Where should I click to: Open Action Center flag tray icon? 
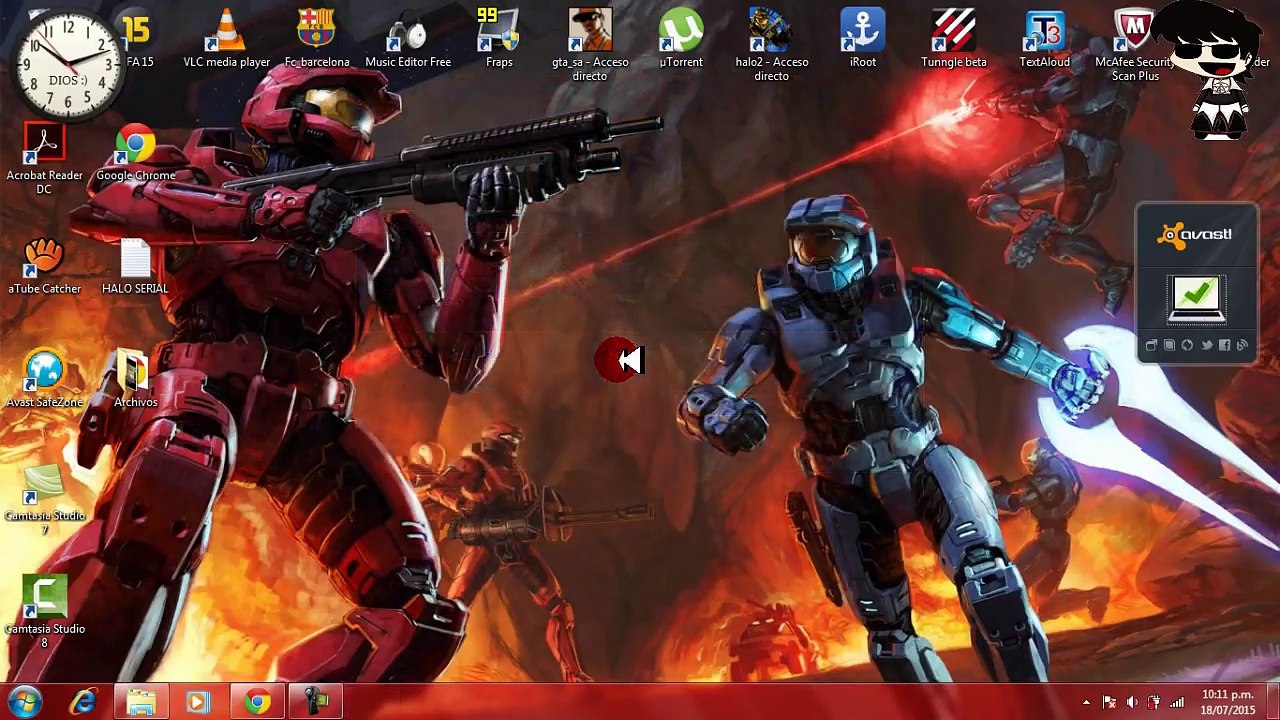[x=1109, y=703]
